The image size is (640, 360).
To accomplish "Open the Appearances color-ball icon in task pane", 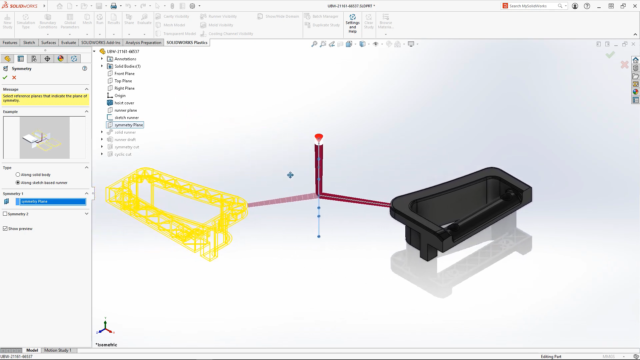I will pos(636,92).
